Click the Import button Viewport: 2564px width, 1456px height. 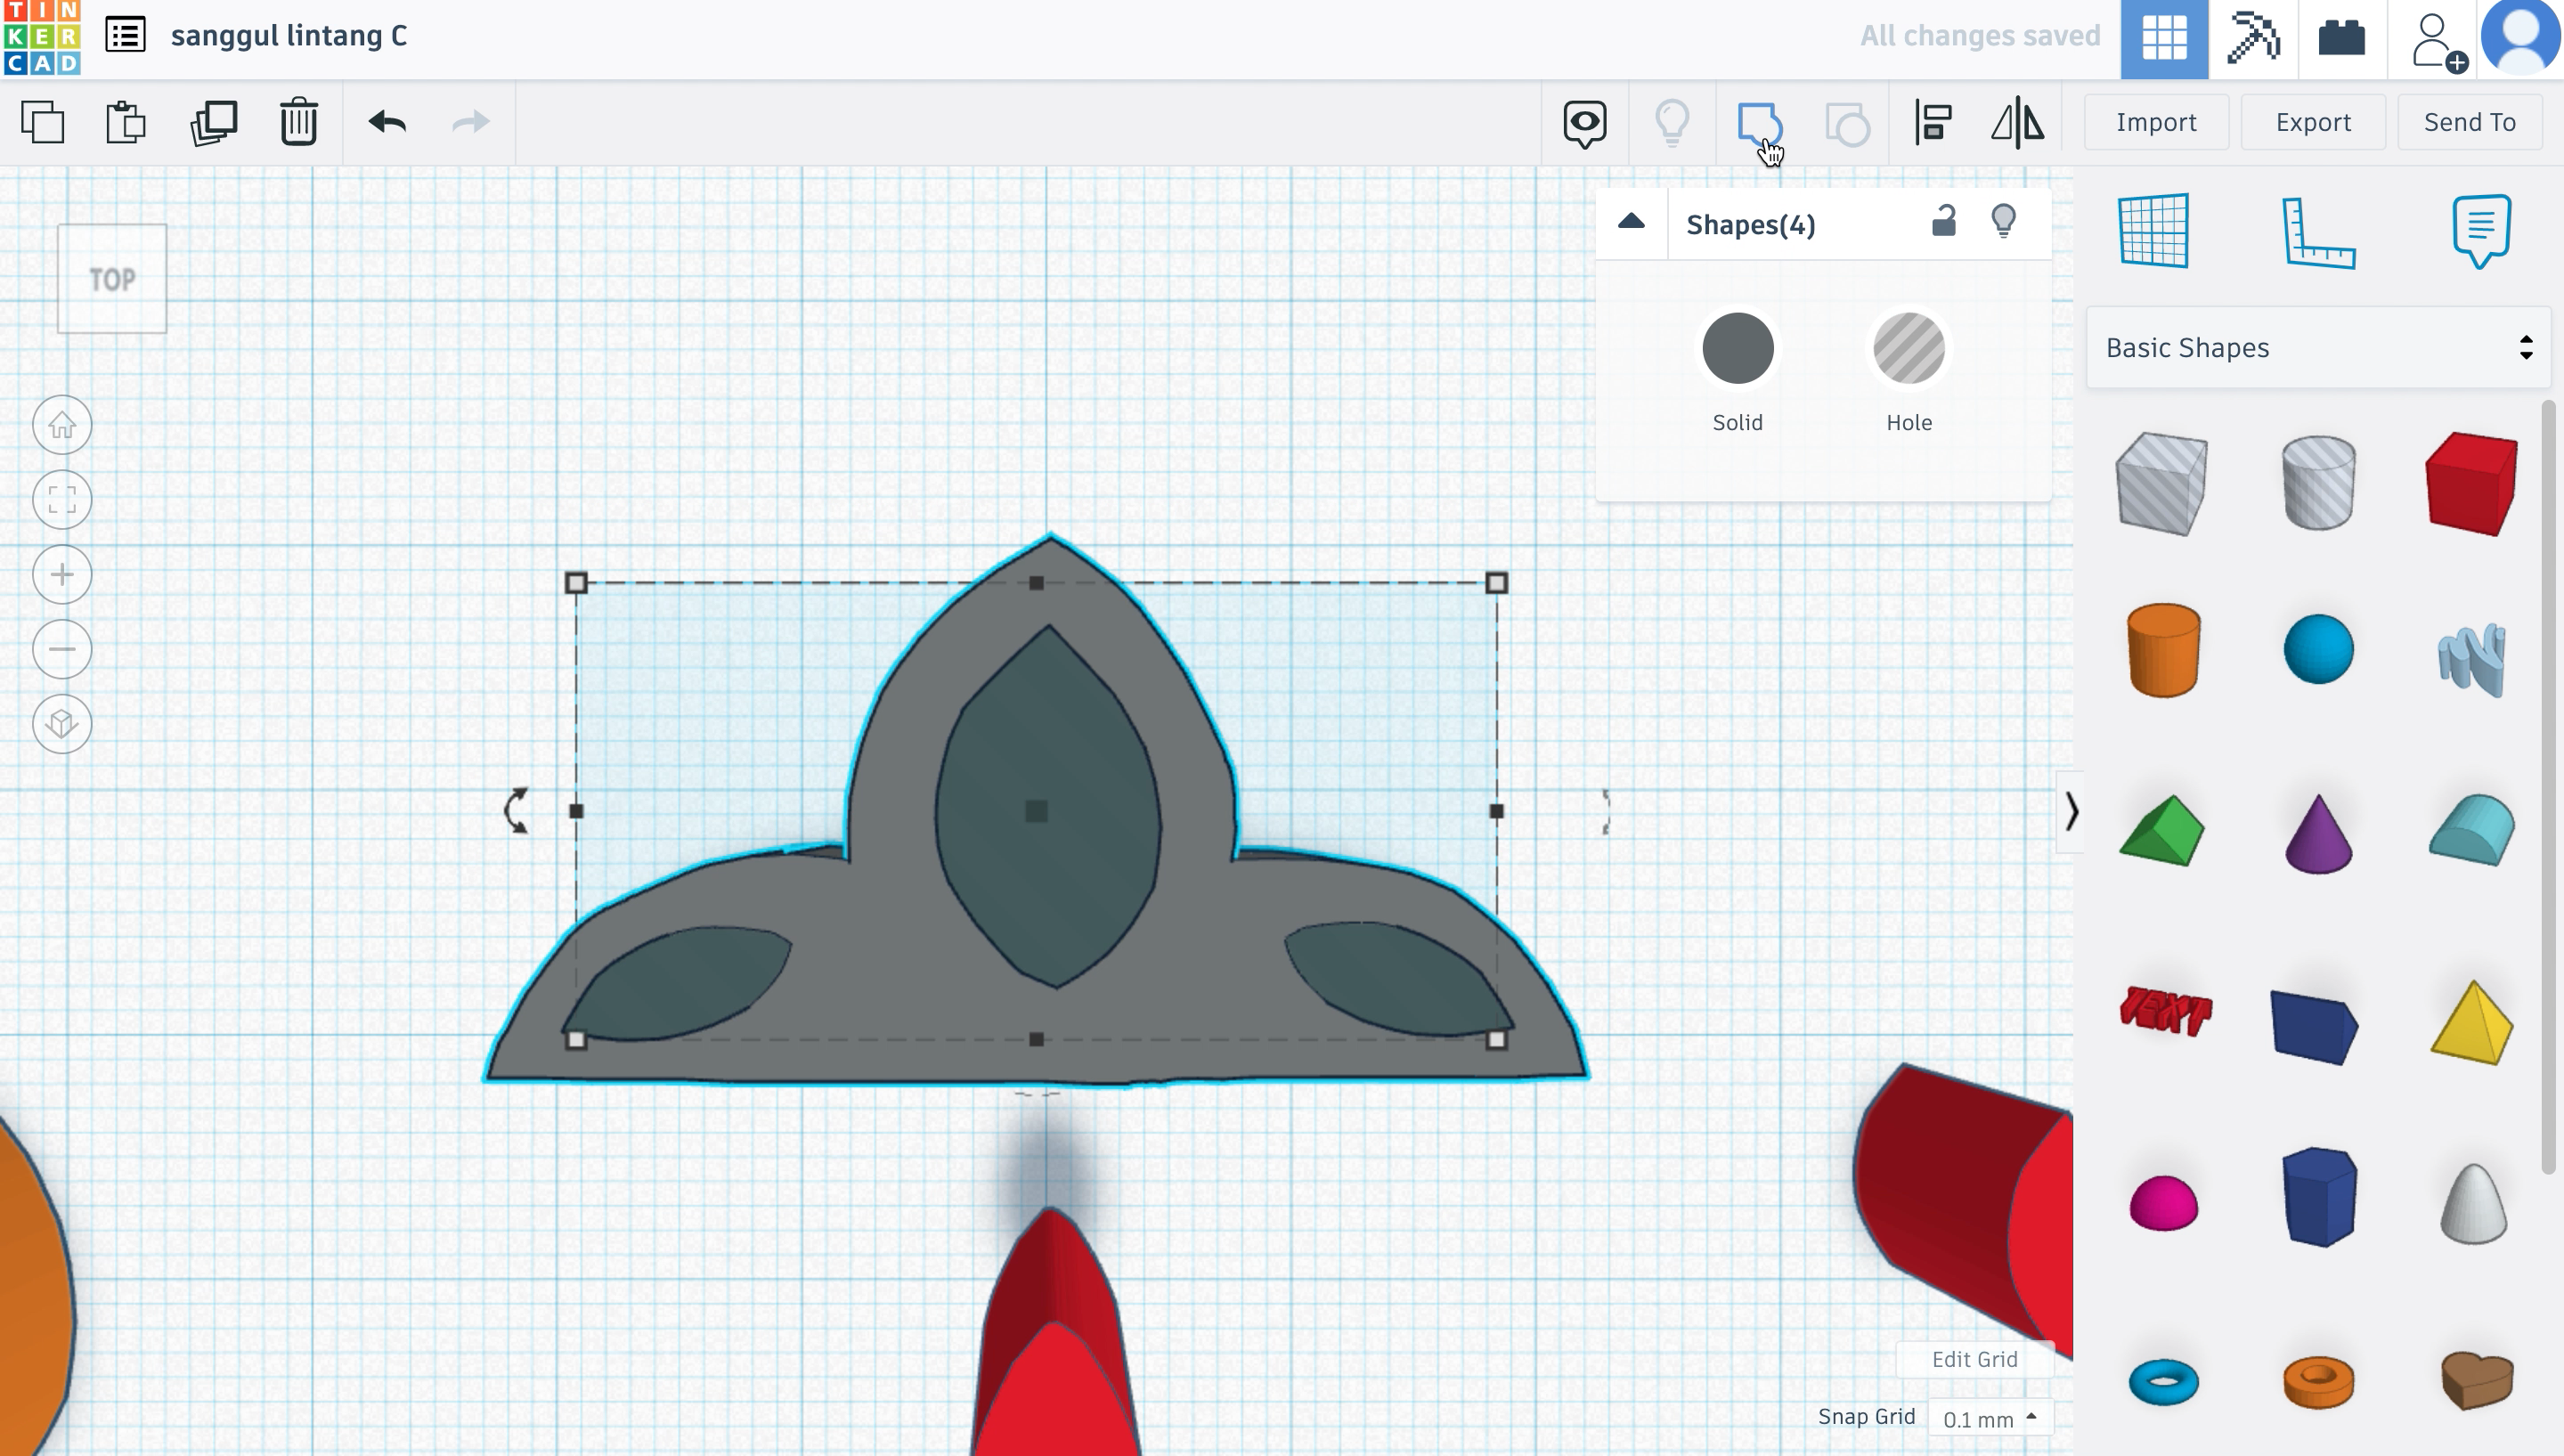2156,122
